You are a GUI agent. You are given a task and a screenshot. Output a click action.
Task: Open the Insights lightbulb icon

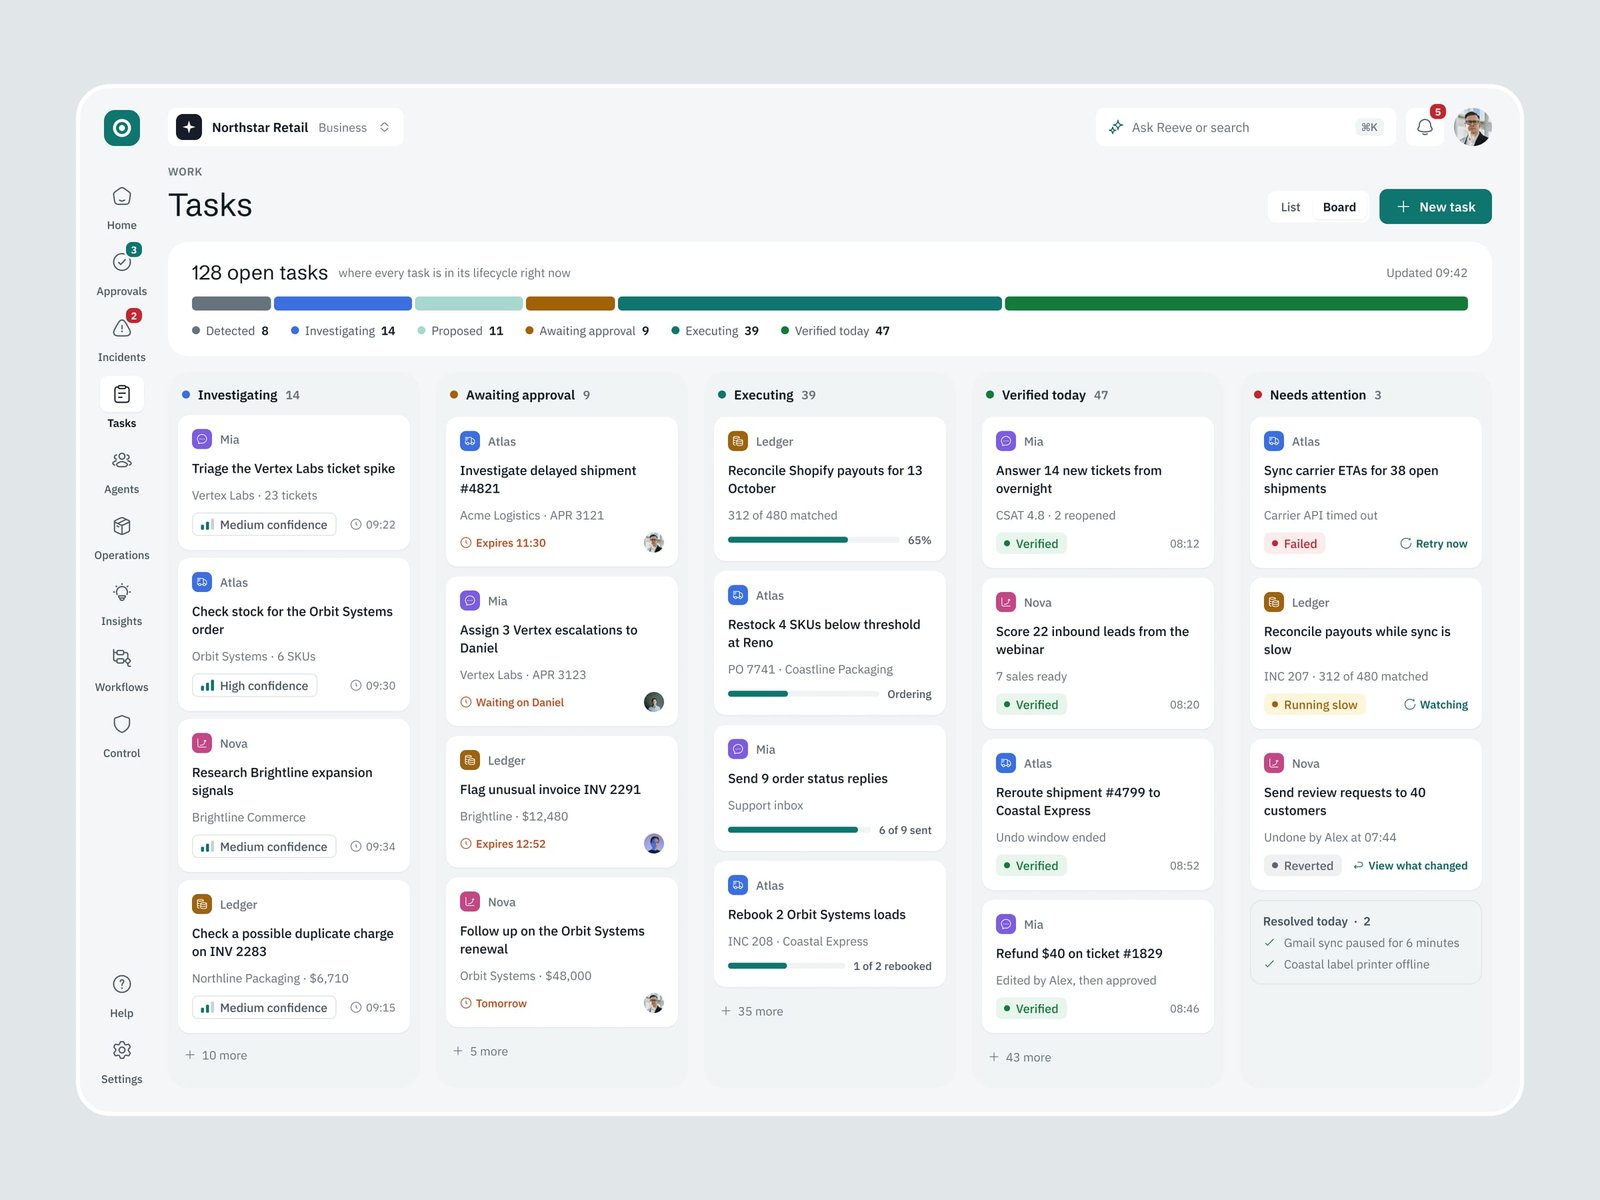tap(122, 592)
